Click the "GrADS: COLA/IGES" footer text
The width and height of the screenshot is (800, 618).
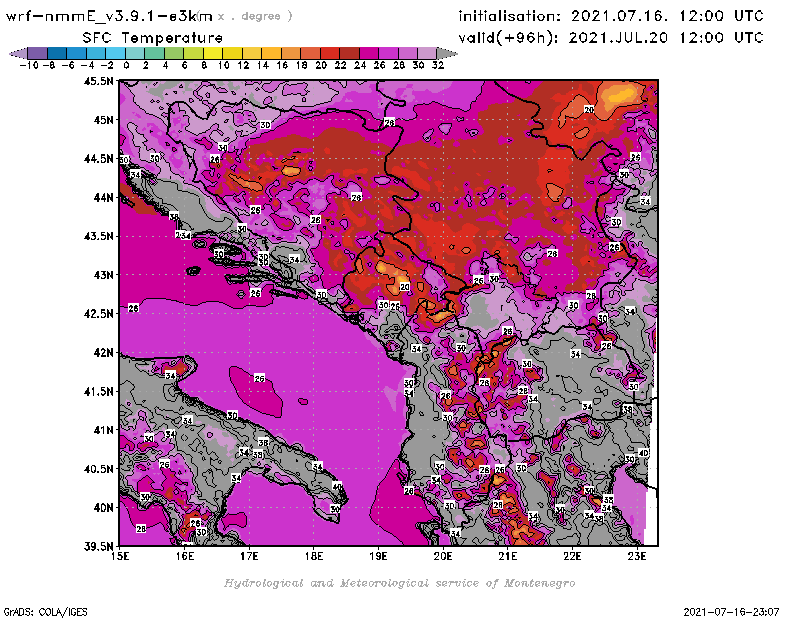pyautogui.click(x=45, y=611)
